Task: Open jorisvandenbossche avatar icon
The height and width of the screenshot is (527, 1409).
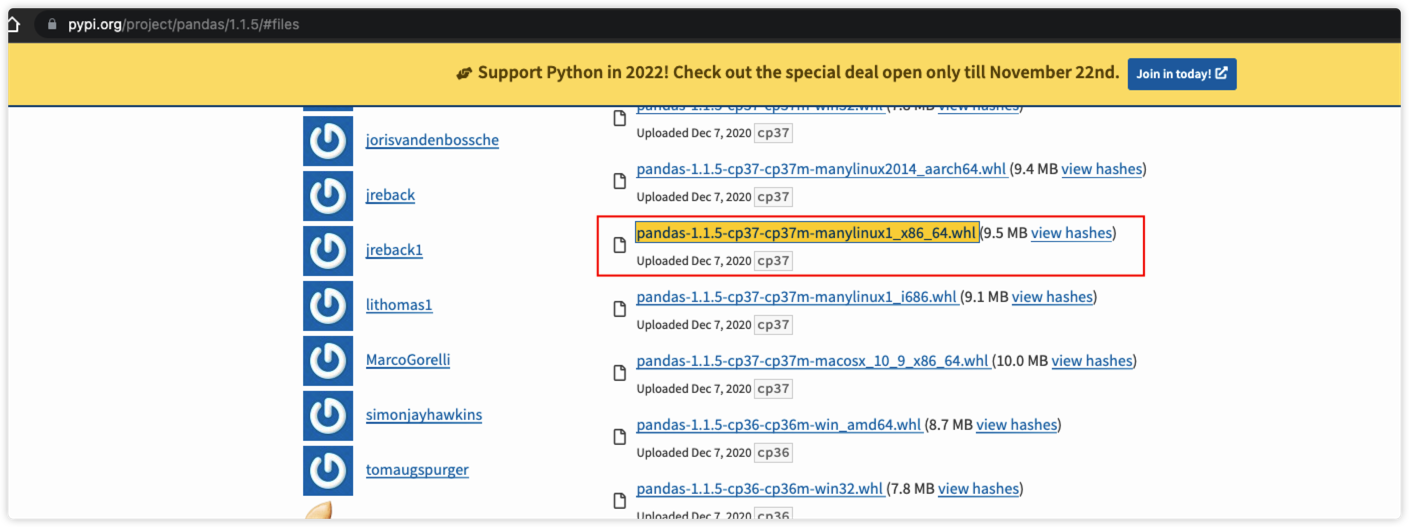Action: point(328,141)
